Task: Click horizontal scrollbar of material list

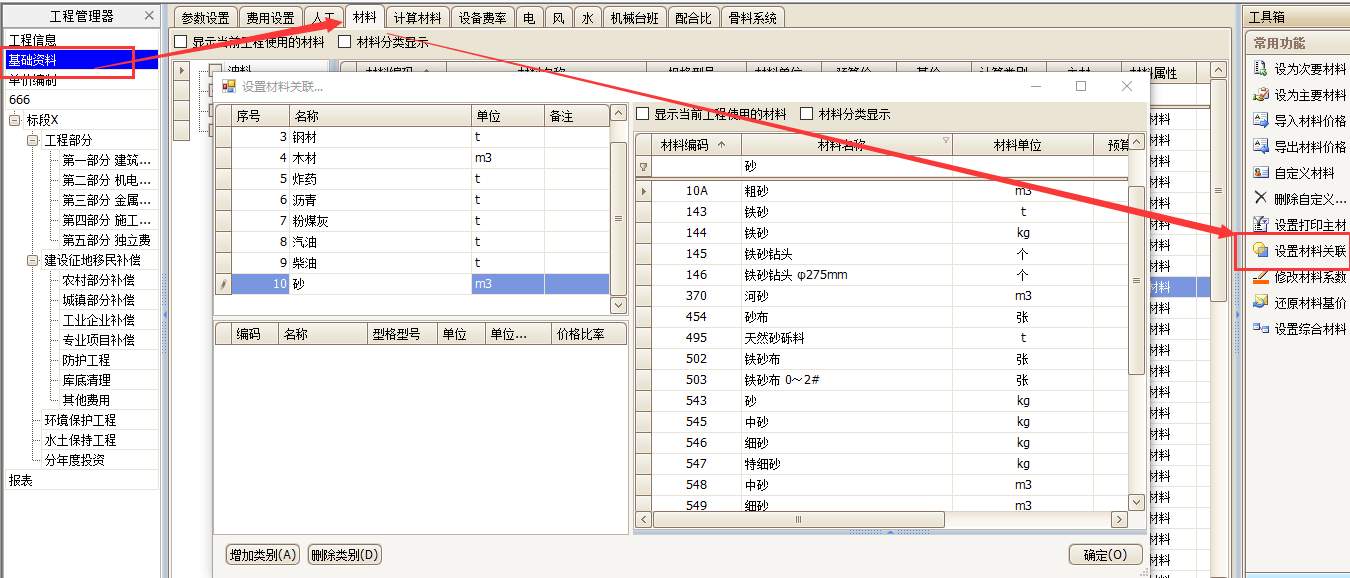Action: tap(798, 519)
